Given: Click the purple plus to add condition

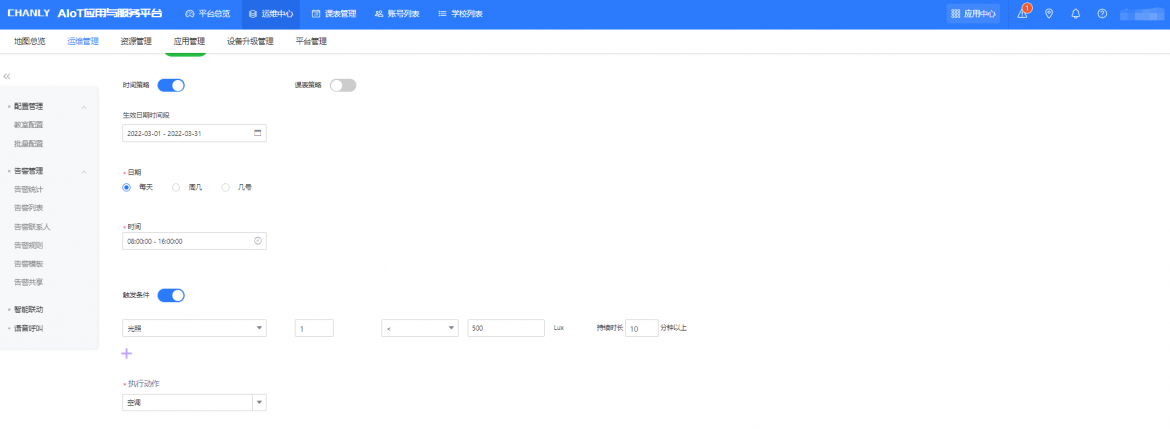Looking at the screenshot, I should (126, 353).
